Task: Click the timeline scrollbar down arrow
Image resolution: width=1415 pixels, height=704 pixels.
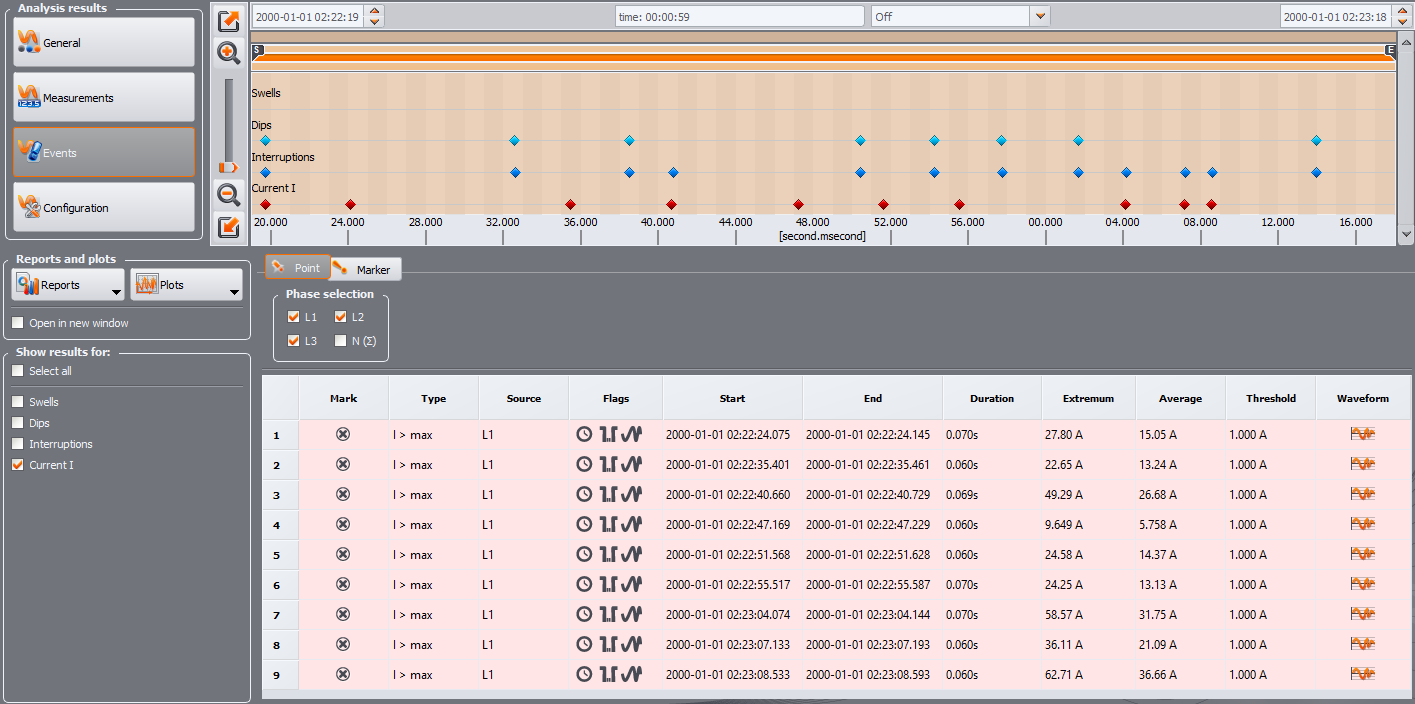Action: coord(1405,235)
